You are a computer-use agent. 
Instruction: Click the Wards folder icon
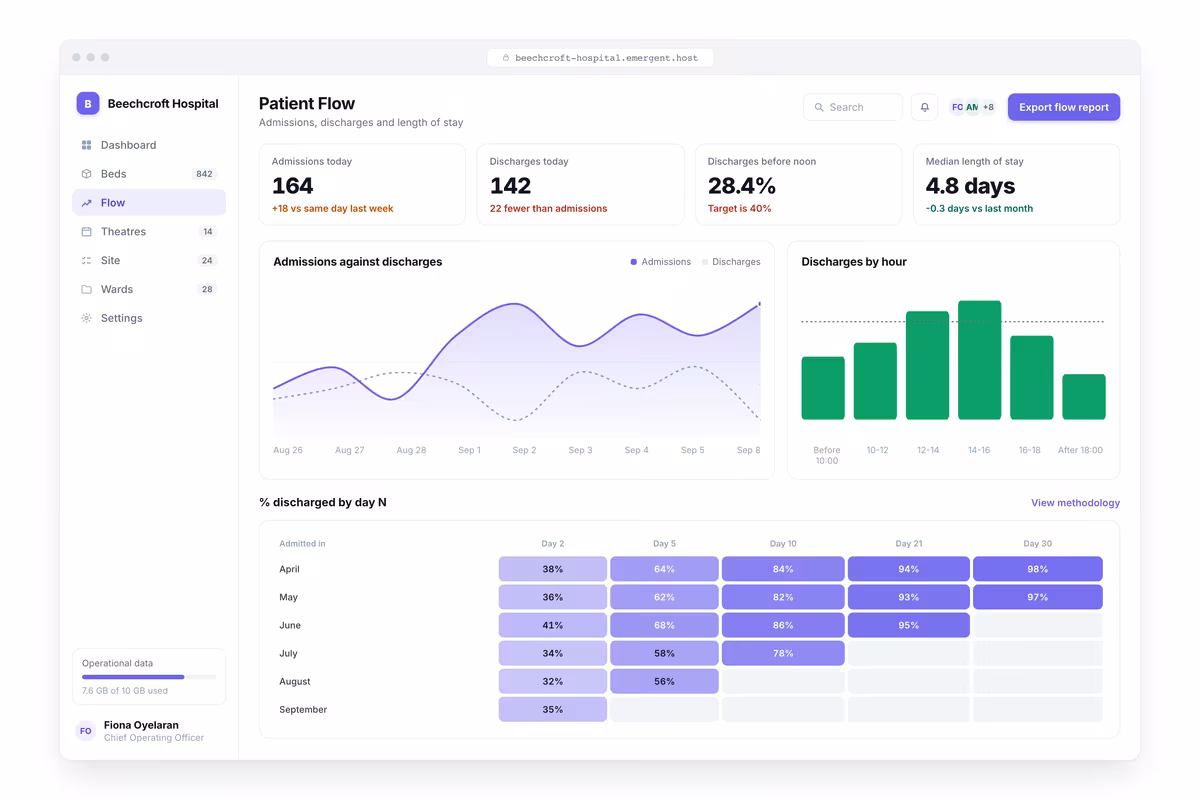point(86,290)
